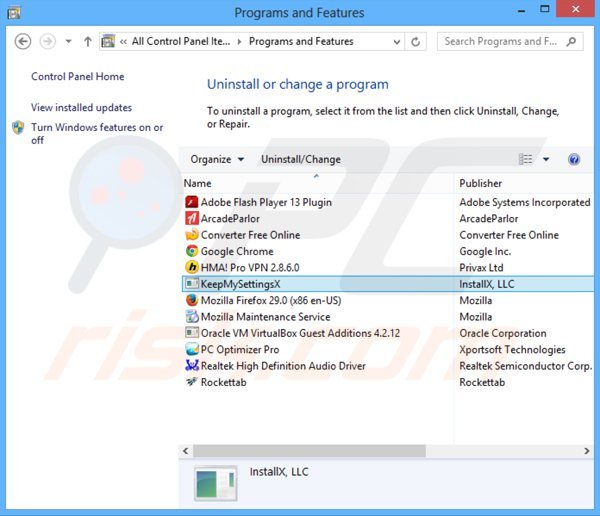The height and width of the screenshot is (516, 600).
Task: Click the InstallX details pane thumbnail
Action: tap(216, 483)
